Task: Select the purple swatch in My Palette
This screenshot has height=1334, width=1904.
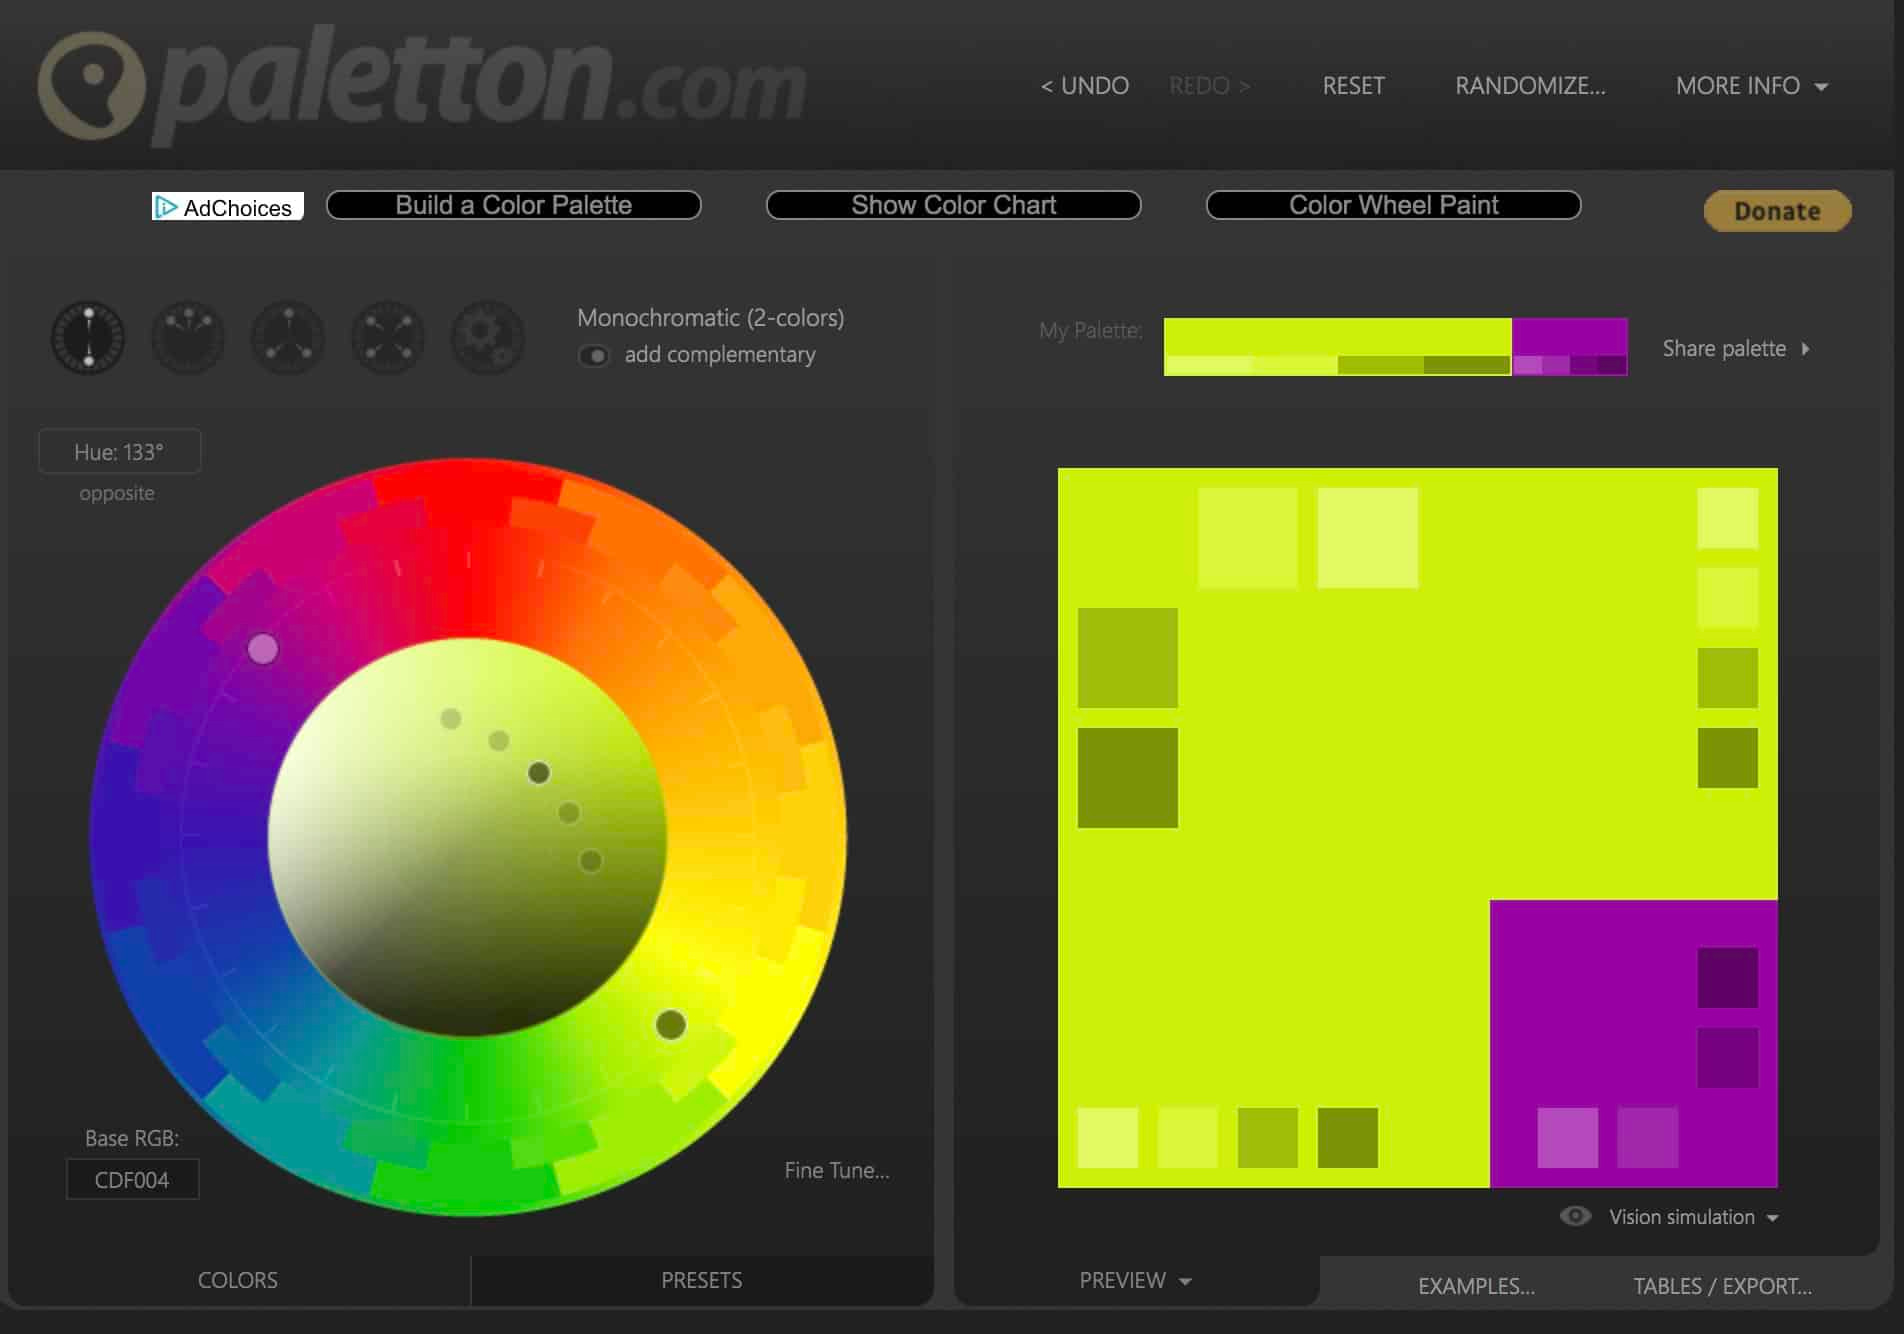Action: 1568,335
